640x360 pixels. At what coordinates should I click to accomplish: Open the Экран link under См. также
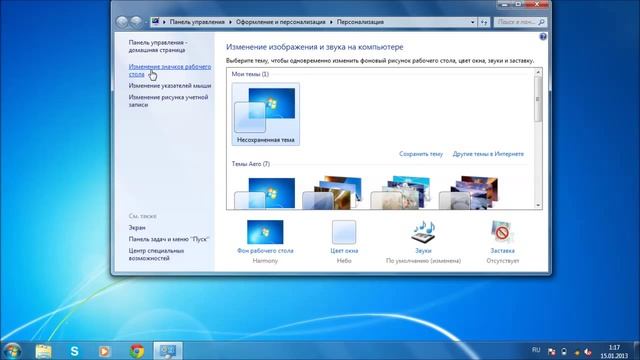137,228
